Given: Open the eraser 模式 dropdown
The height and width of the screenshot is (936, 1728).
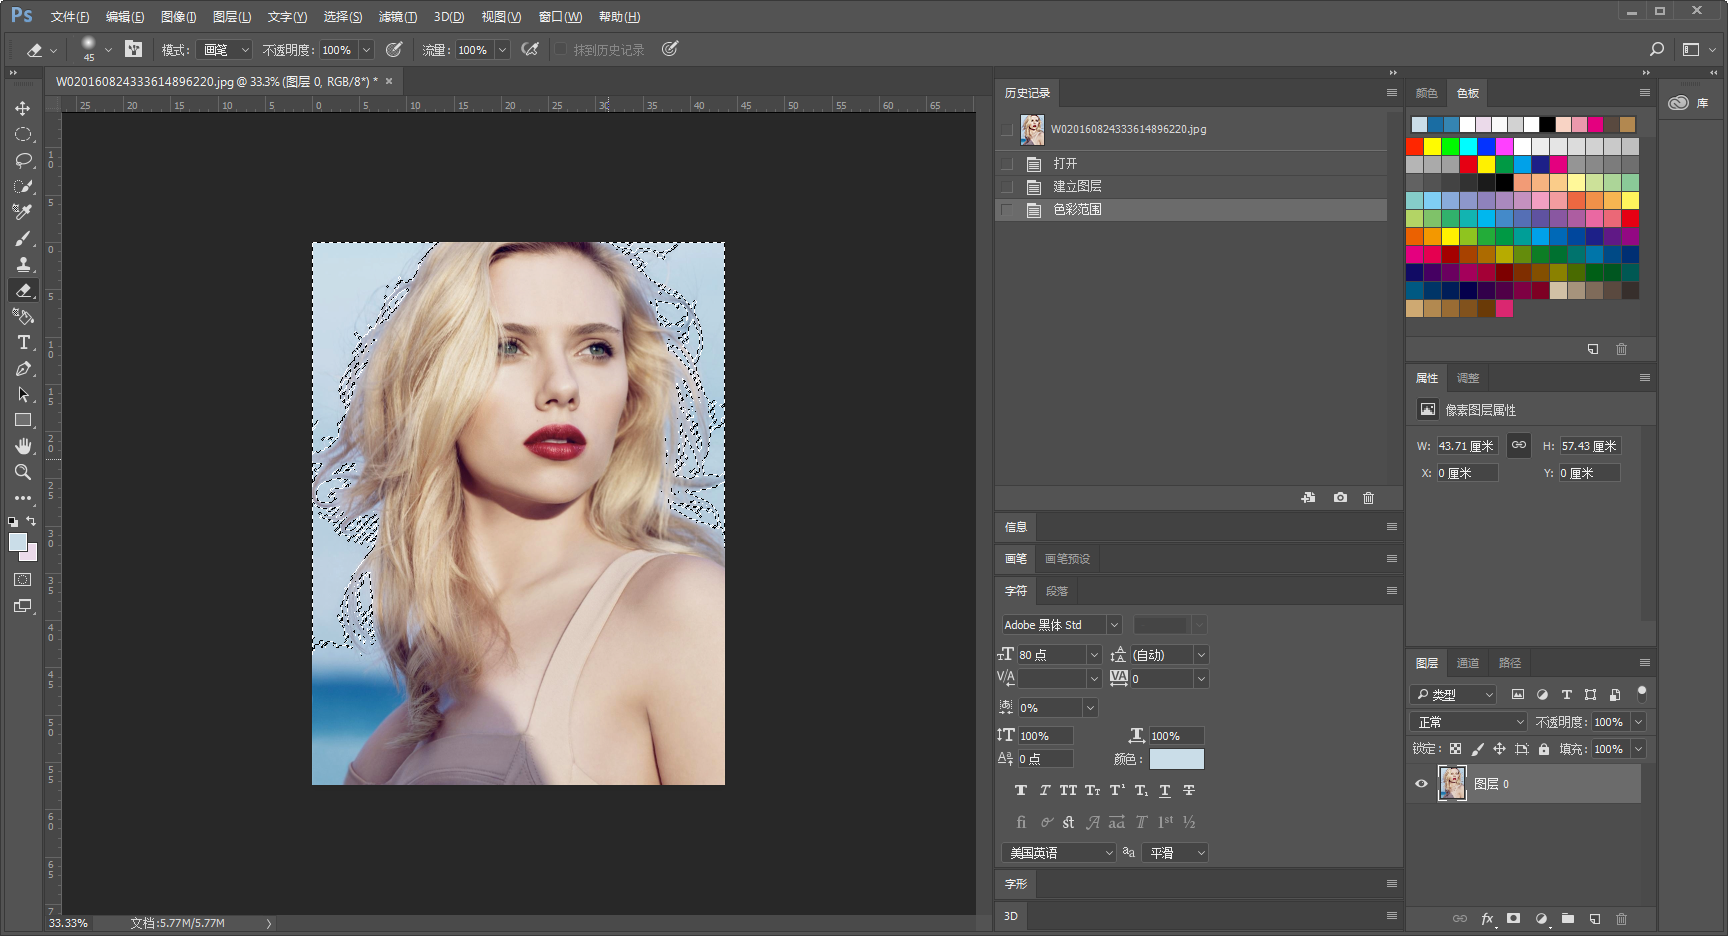Looking at the screenshot, I should click(x=225, y=50).
